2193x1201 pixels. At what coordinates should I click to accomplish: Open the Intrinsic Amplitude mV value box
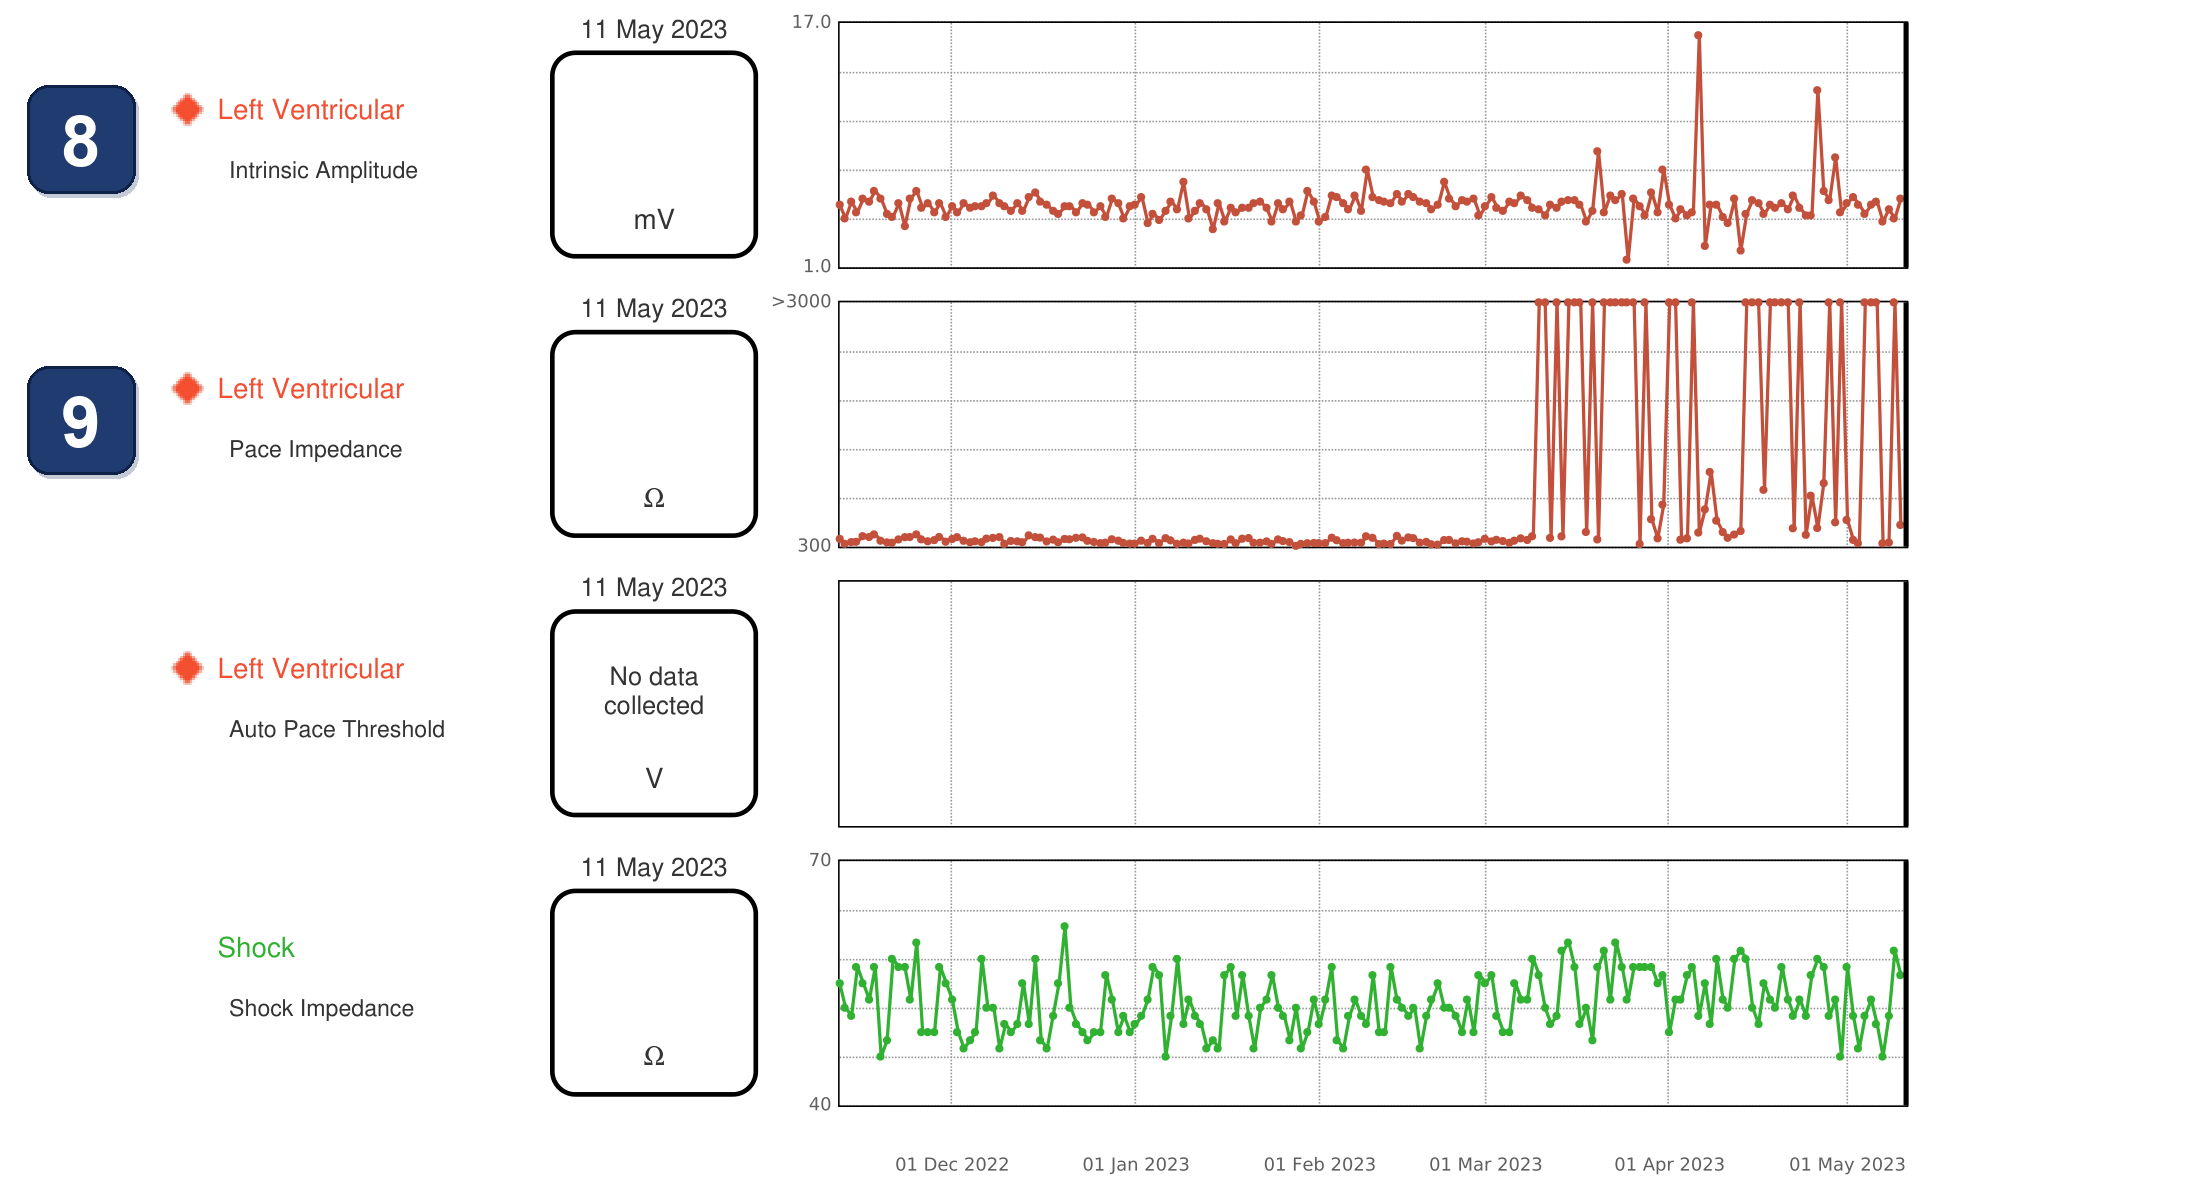(x=654, y=155)
